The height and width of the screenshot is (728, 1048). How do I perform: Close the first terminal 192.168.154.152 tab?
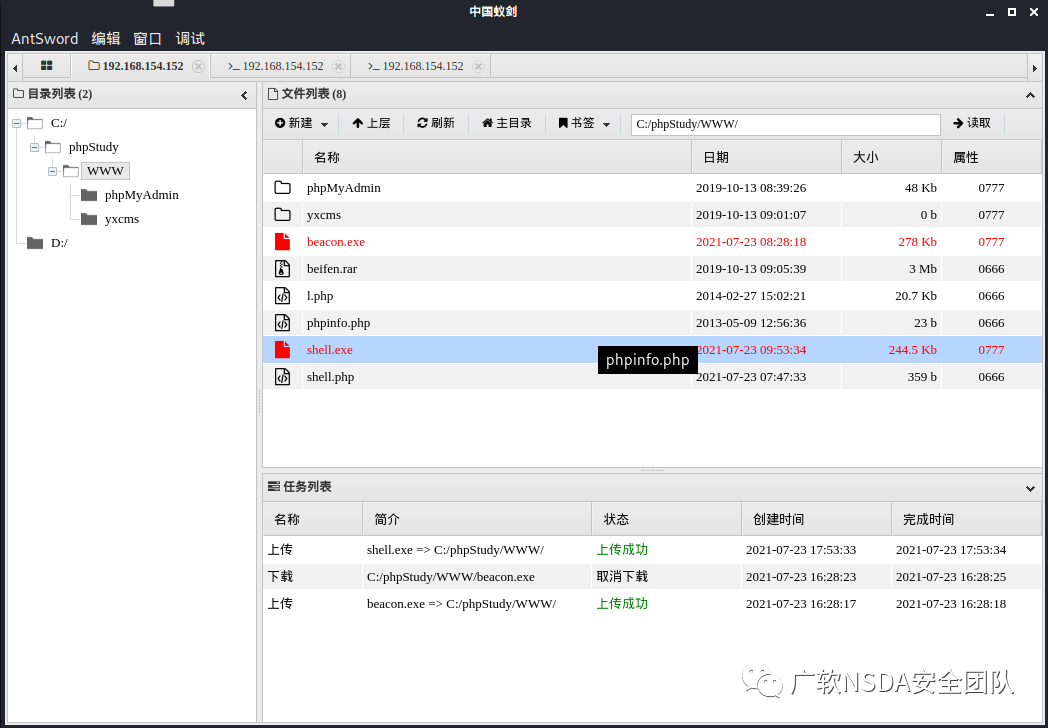point(338,66)
